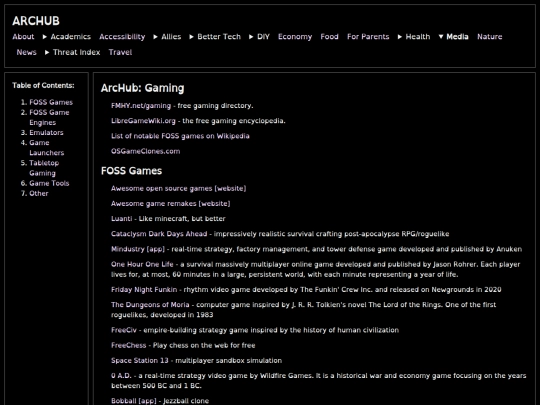Viewport: 540px width, 405px height.
Task: Open the For Parents page
Action: click(368, 37)
